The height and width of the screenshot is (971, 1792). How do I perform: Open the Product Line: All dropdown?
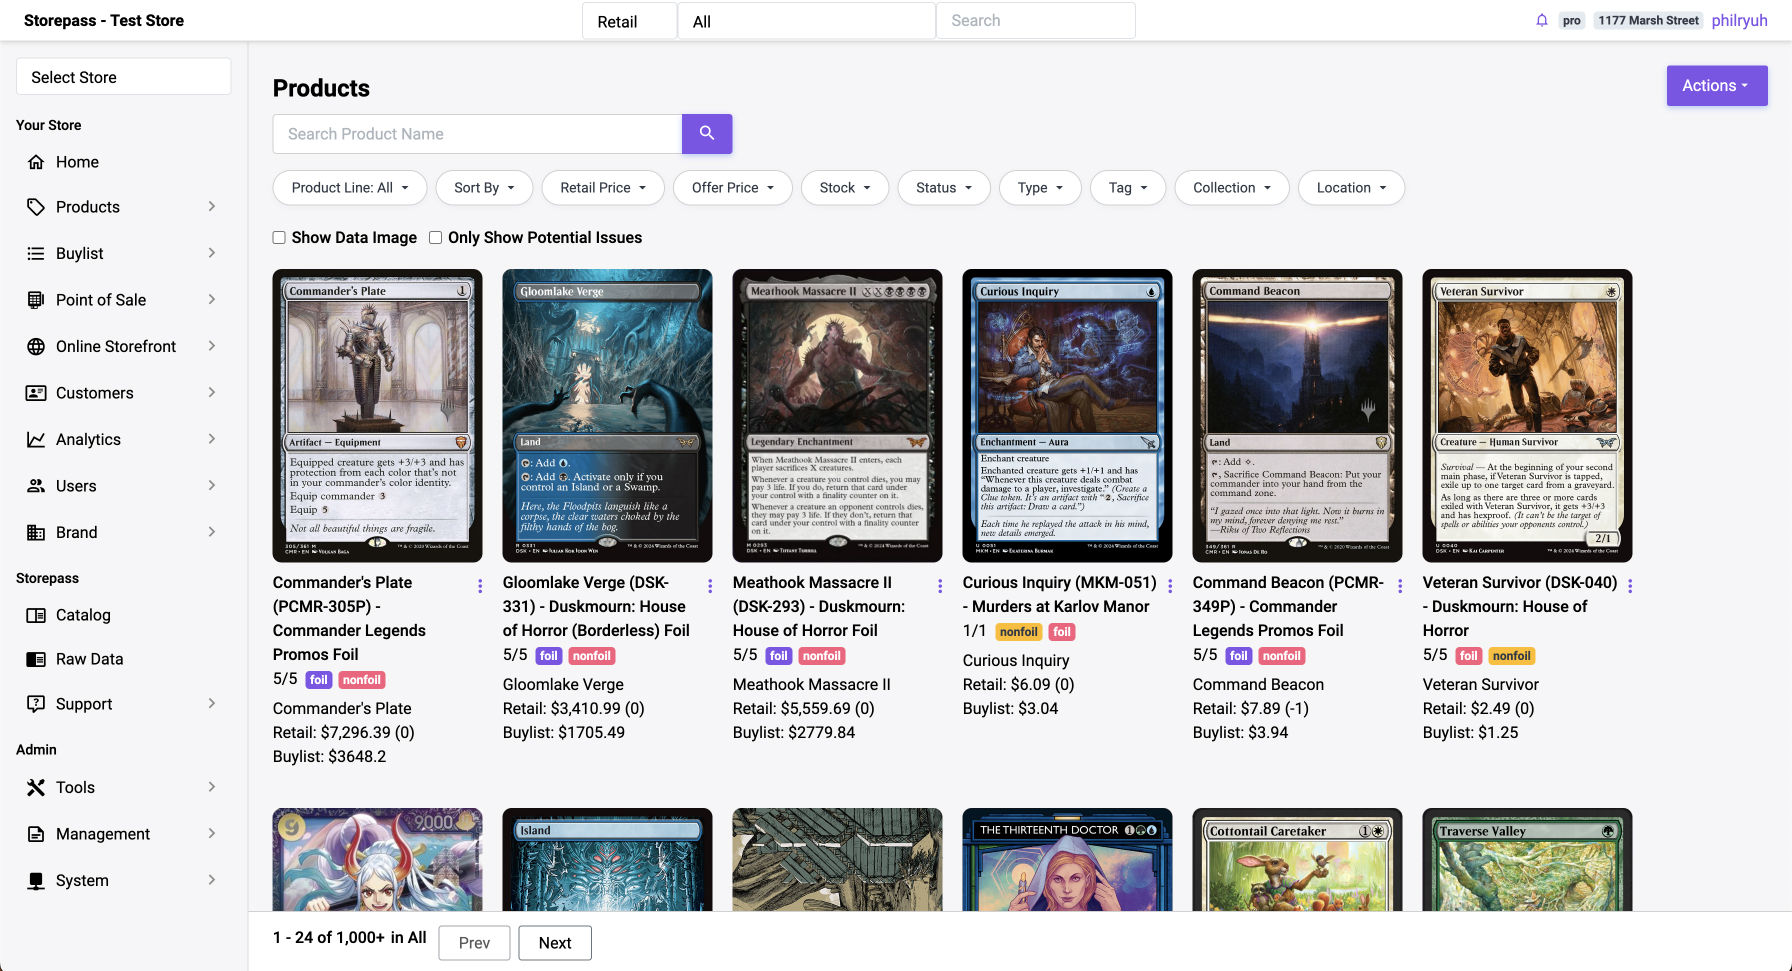(350, 188)
